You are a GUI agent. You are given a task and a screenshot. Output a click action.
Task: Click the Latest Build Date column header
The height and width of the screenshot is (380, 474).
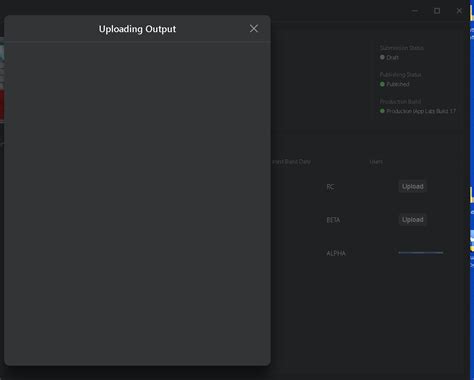291,162
